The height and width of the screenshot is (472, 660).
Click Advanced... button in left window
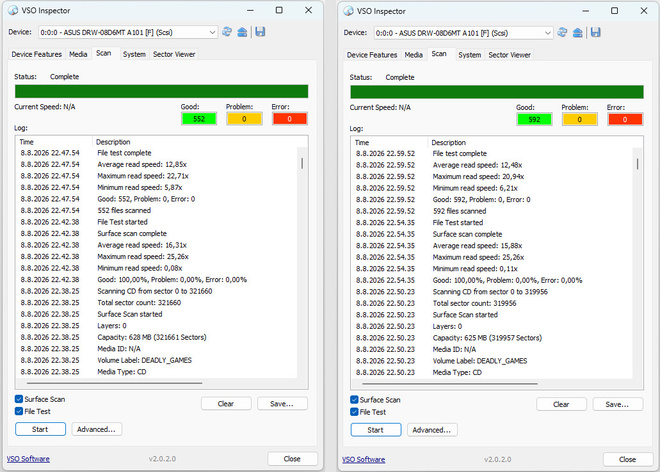coord(96,429)
